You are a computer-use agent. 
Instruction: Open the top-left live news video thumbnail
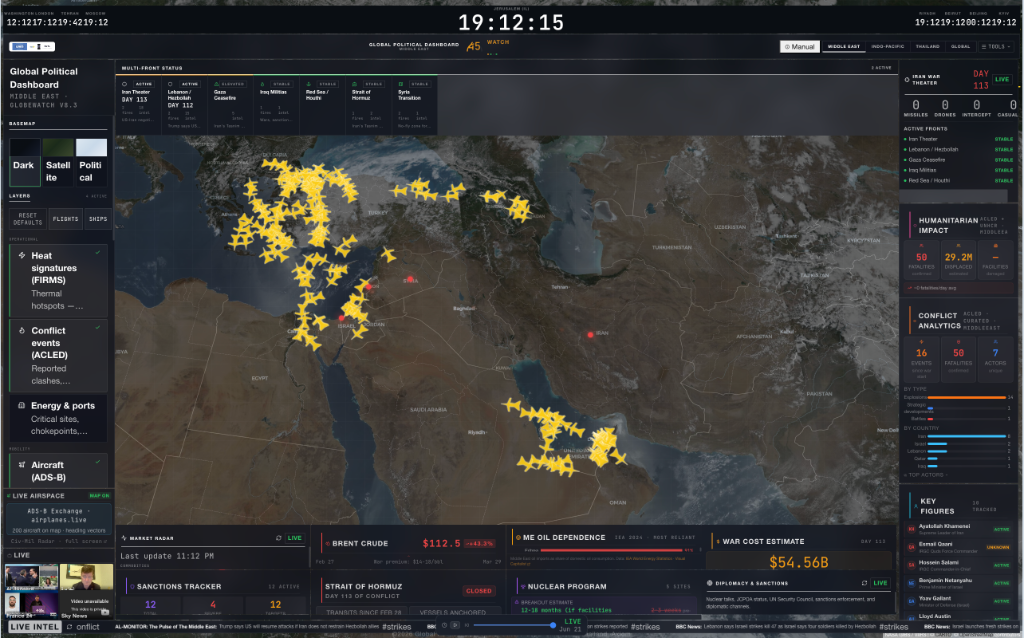pos(31,577)
